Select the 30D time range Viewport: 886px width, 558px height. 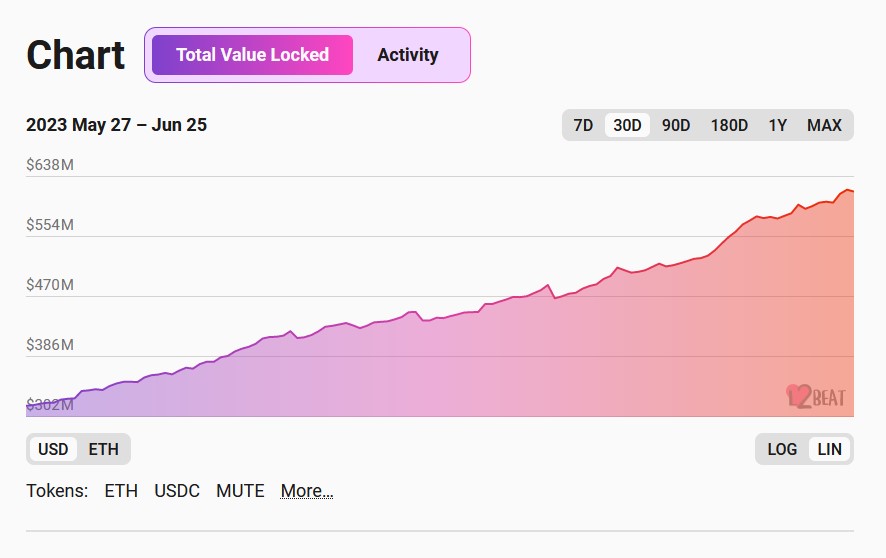coord(627,125)
